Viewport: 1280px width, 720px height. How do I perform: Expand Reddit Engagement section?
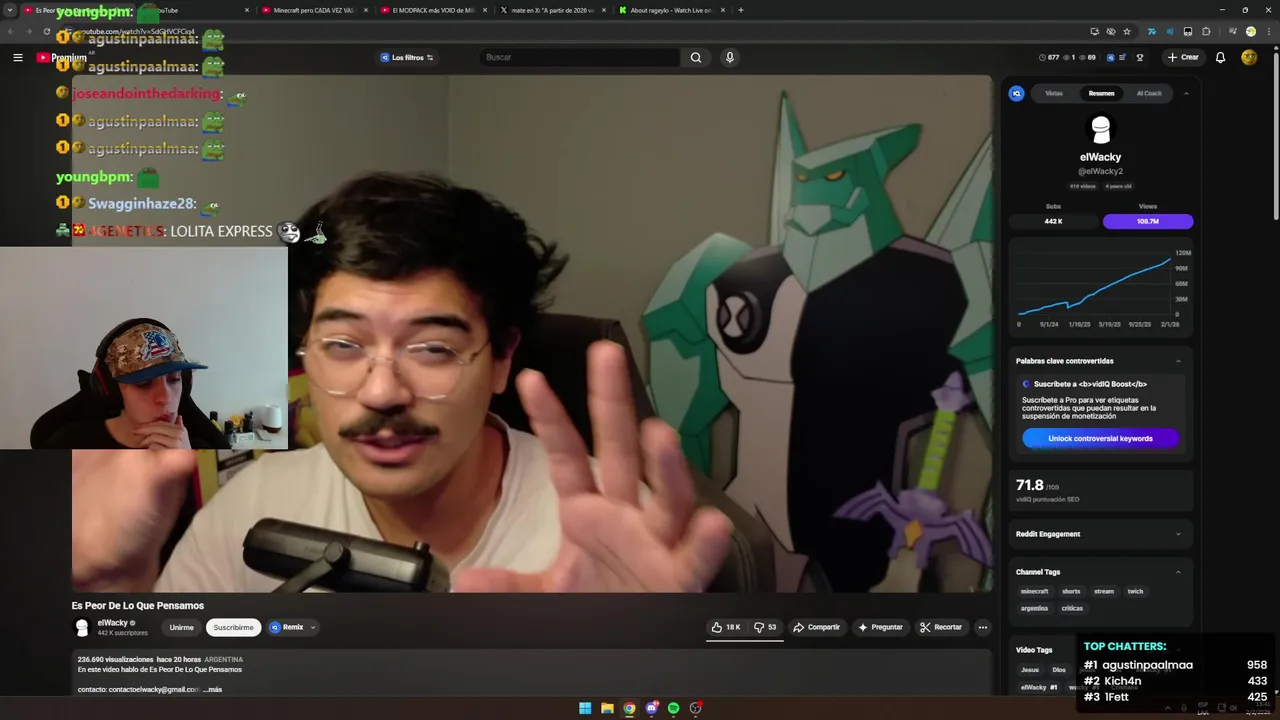tap(1178, 534)
